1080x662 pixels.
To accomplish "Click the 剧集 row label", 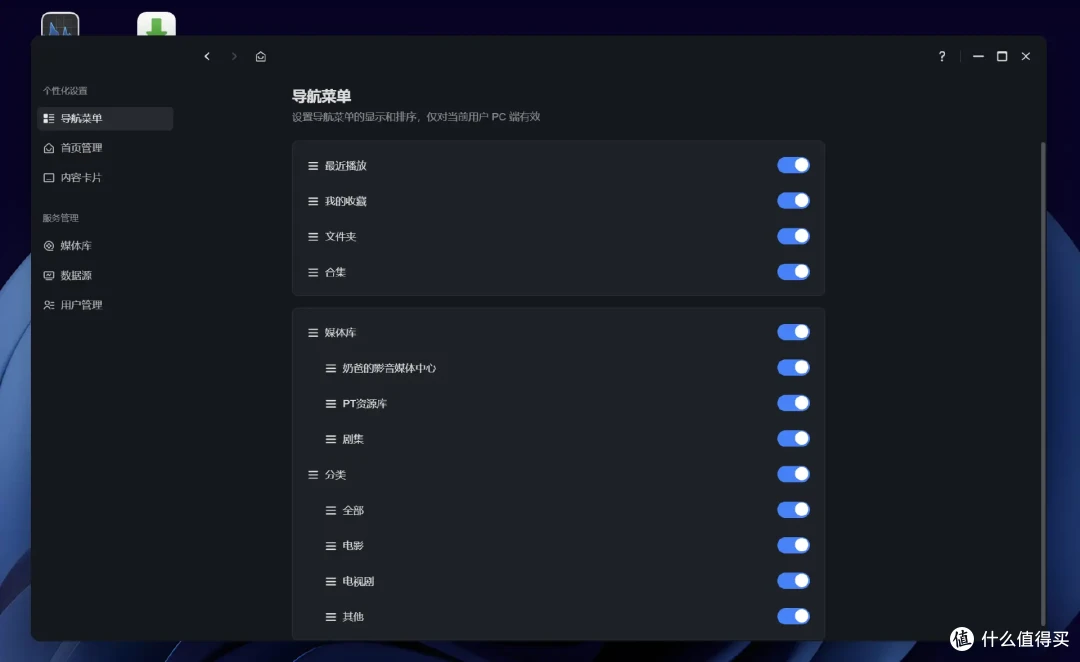I will coord(353,439).
